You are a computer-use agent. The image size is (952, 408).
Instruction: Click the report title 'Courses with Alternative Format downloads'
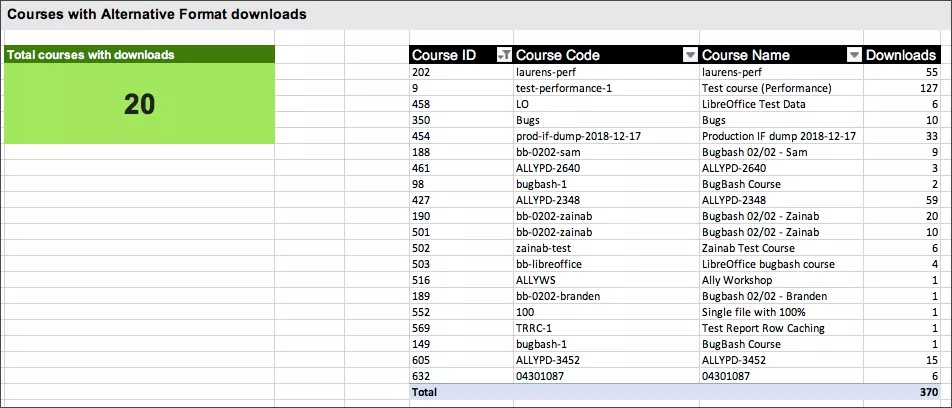[158, 15]
